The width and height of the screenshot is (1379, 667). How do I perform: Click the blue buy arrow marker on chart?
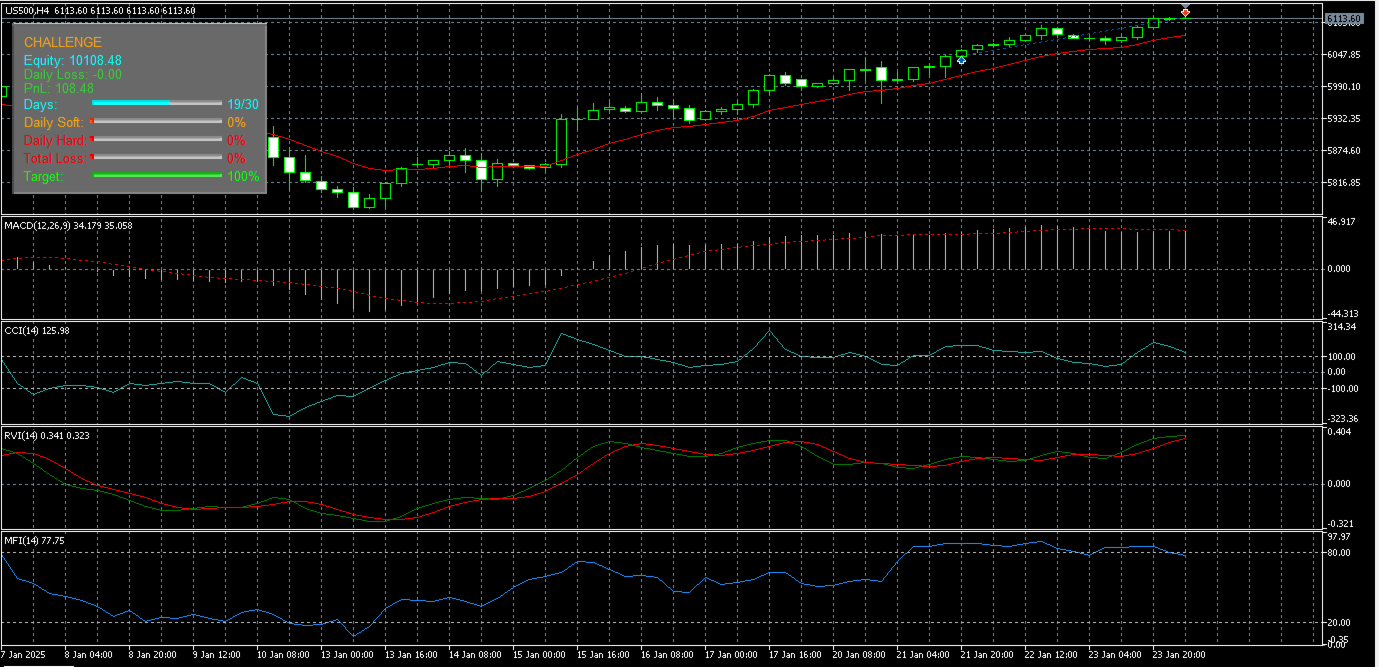click(961, 60)
